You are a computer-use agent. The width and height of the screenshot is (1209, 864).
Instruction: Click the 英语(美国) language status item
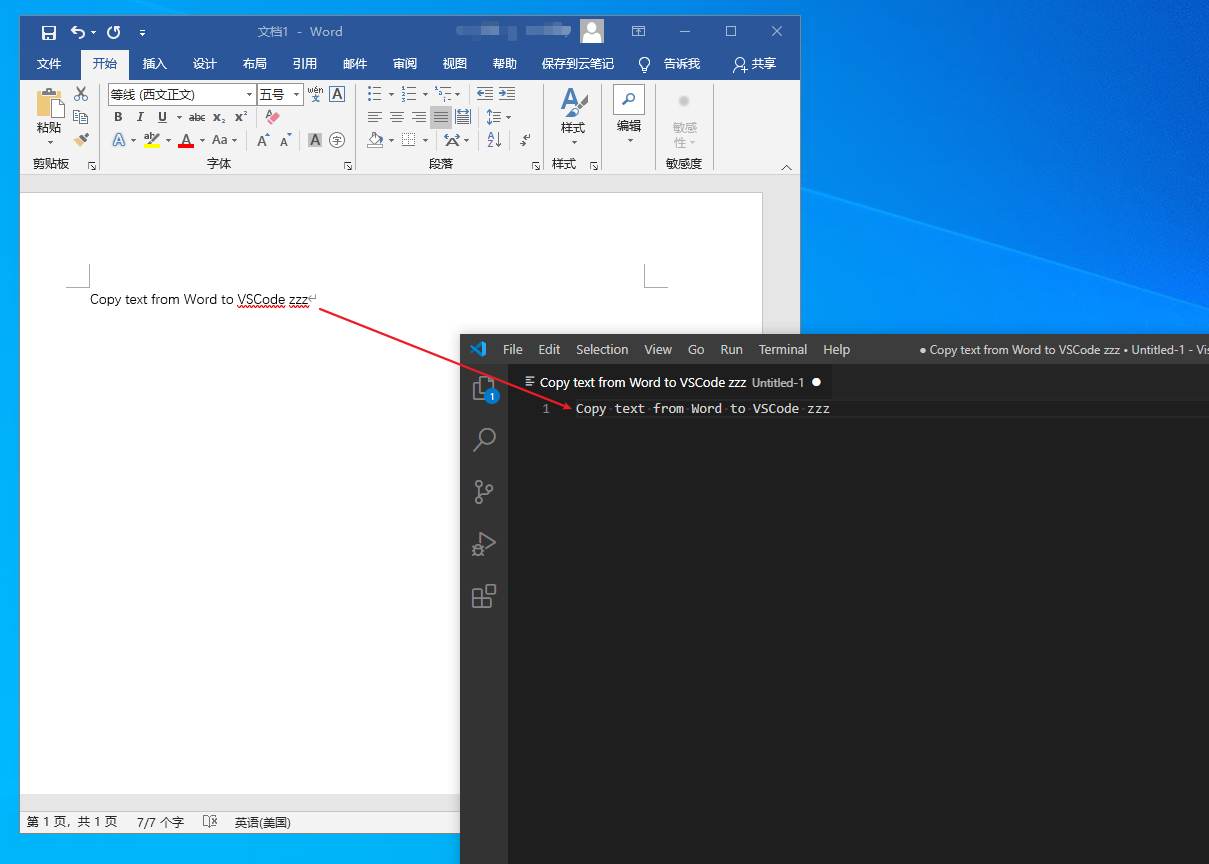263,822
